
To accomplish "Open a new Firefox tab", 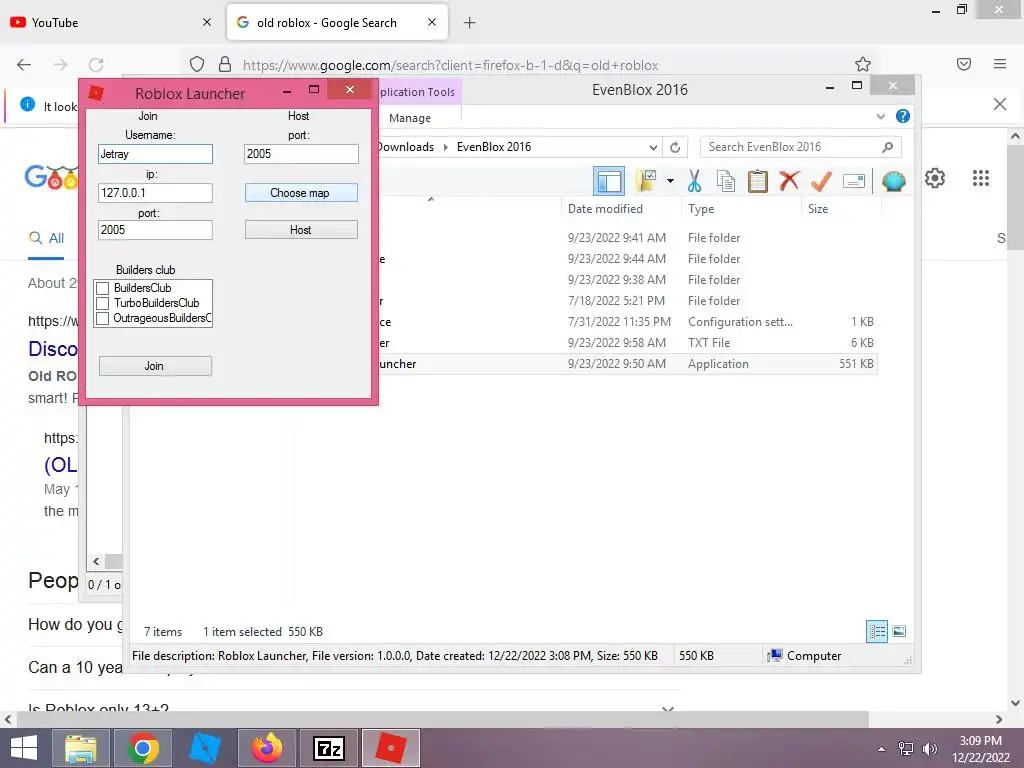I will pyautogui.click(x=470, y=23).
